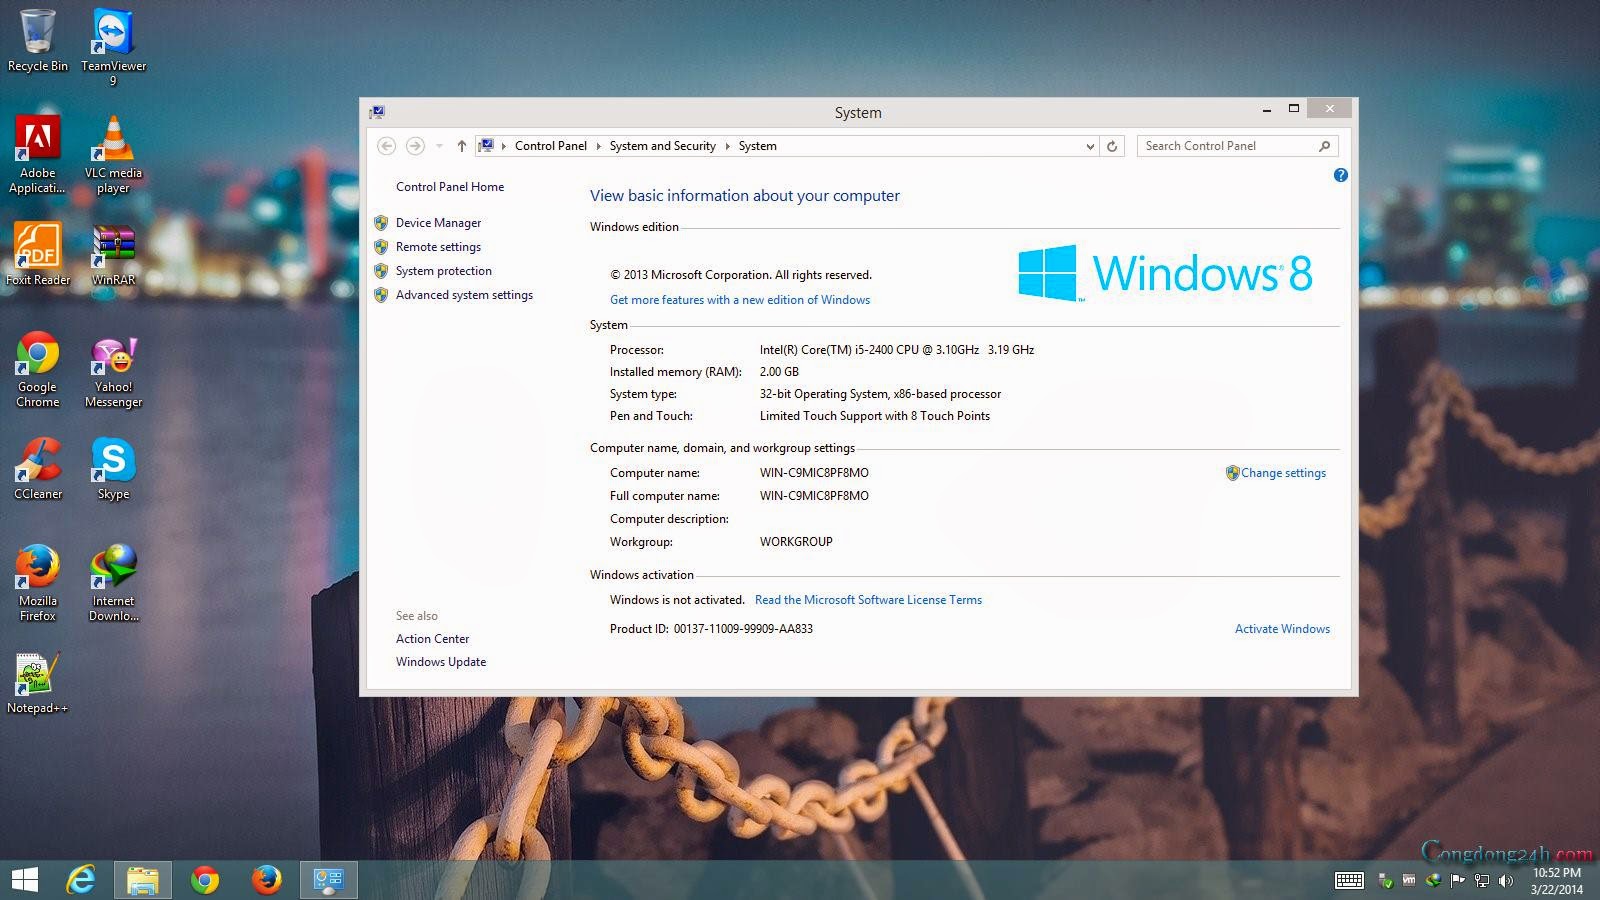Click Activate Windows link
This screenshot has height=900, width=1600.
tap(1282, 629)
